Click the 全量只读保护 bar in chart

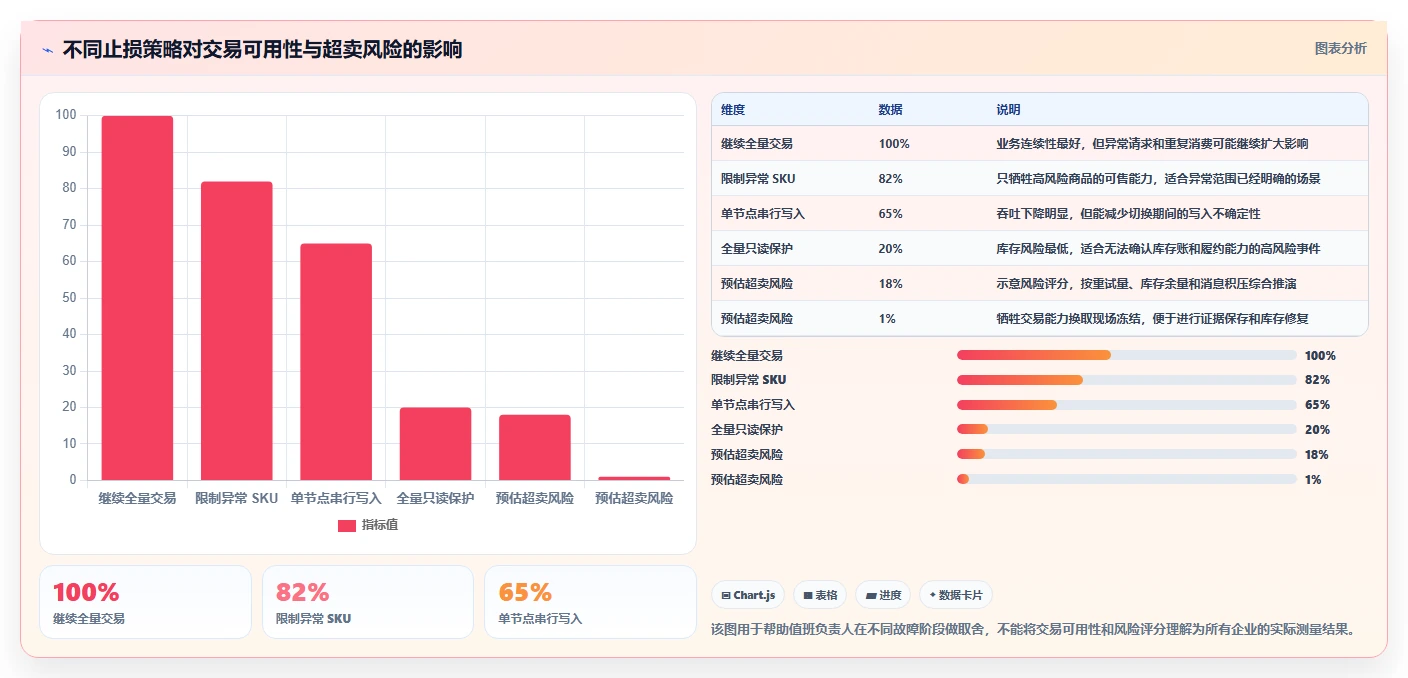[435, 444]
